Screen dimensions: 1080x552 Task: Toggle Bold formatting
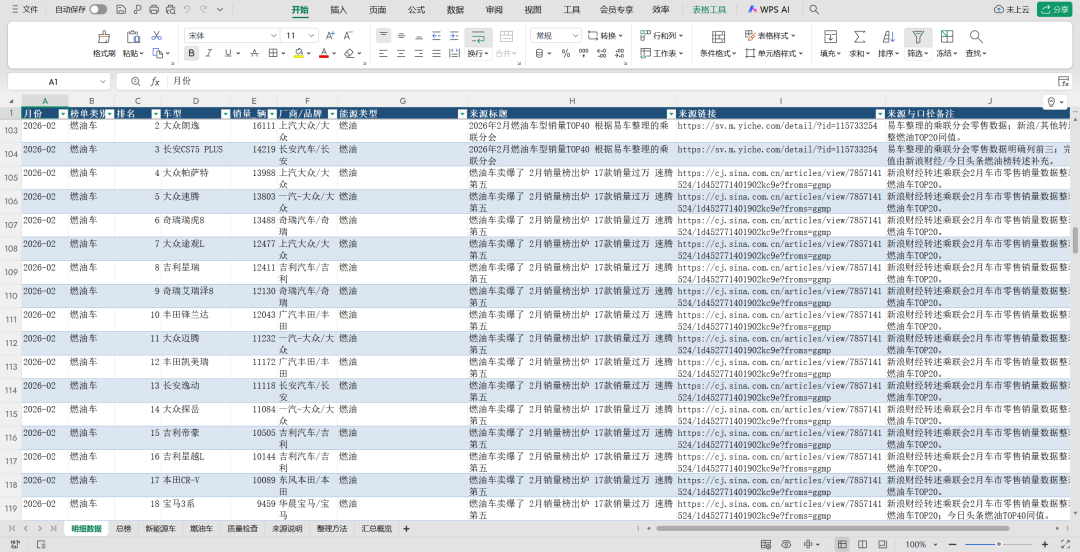coord(191,53)
